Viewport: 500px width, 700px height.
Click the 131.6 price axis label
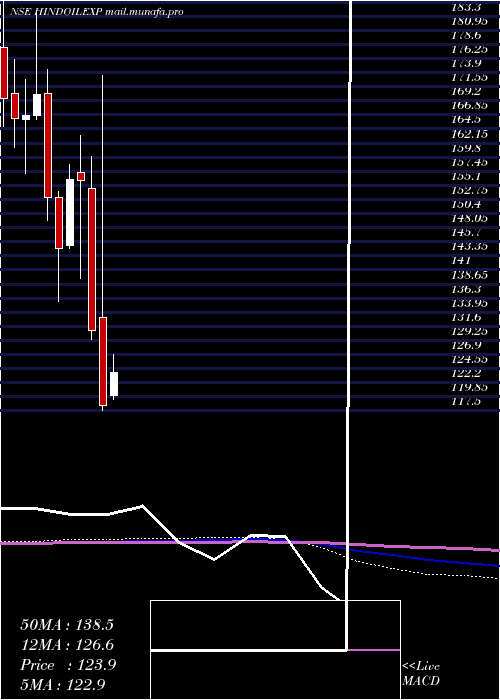466,317
